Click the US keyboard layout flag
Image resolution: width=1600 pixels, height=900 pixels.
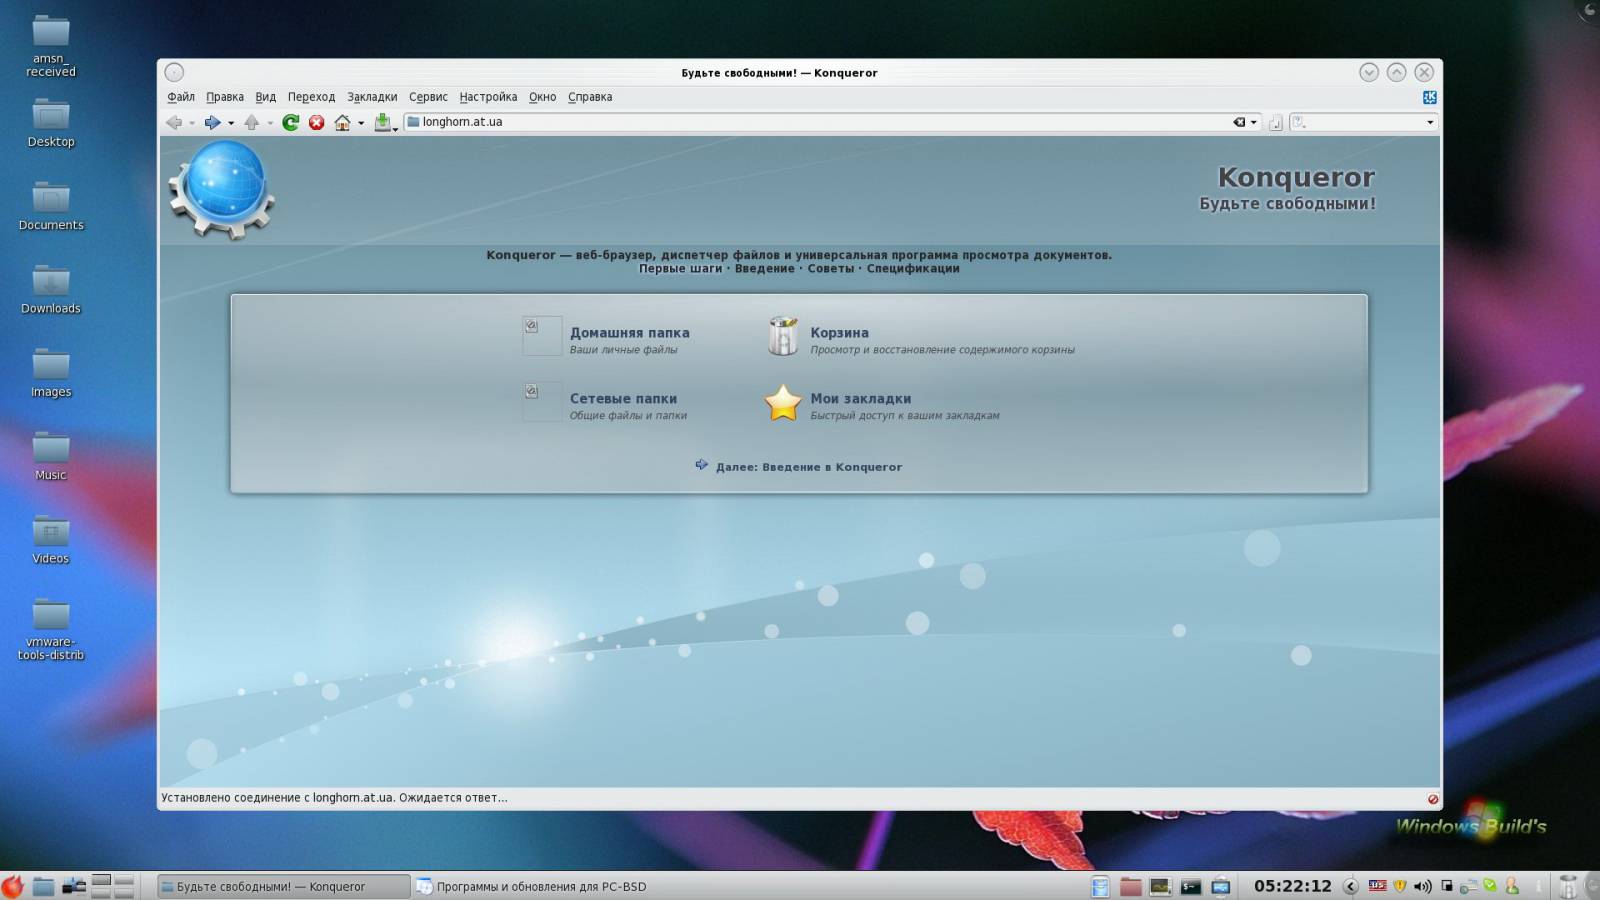pyautogui.click(x=1377, y=885)
